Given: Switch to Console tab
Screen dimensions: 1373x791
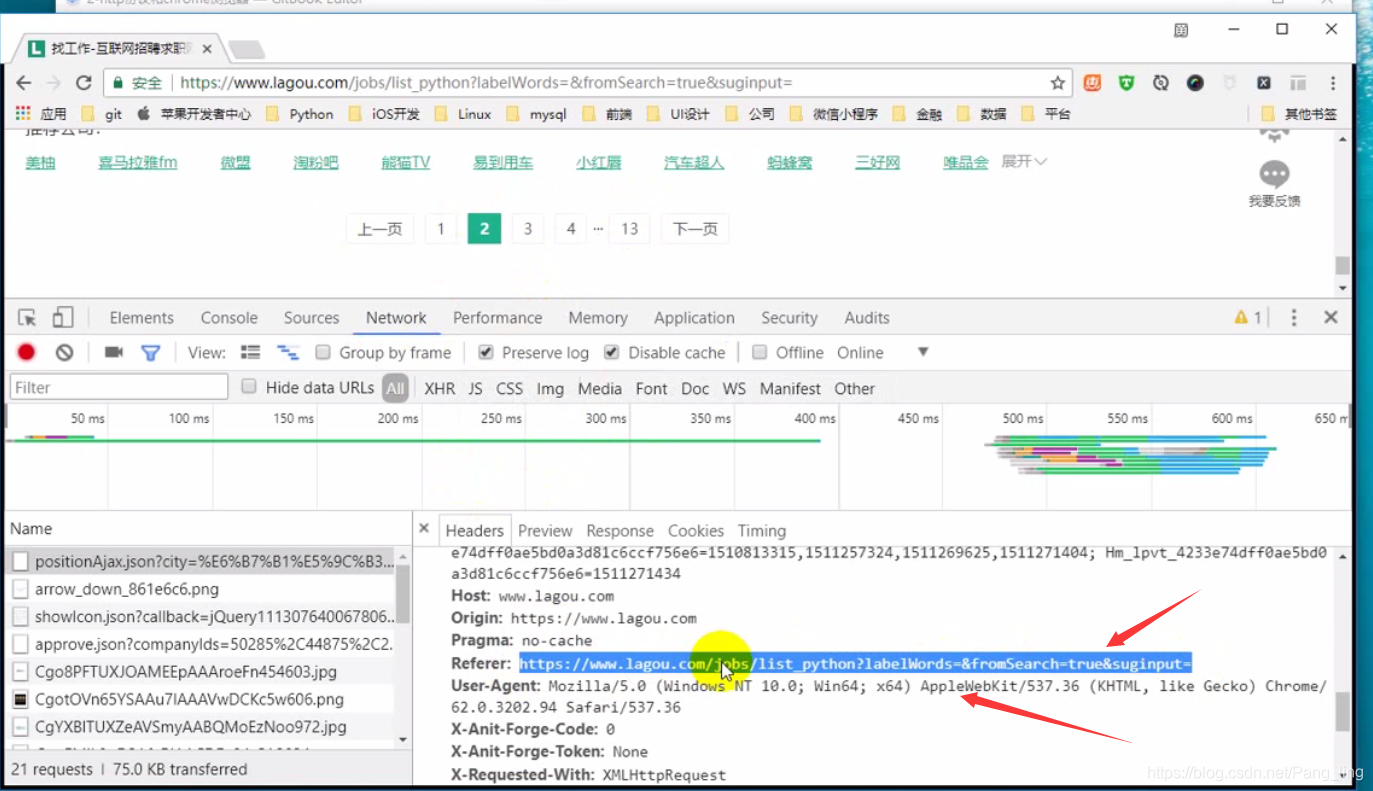Looking at the screenshot, I should (x=229, y=318).
